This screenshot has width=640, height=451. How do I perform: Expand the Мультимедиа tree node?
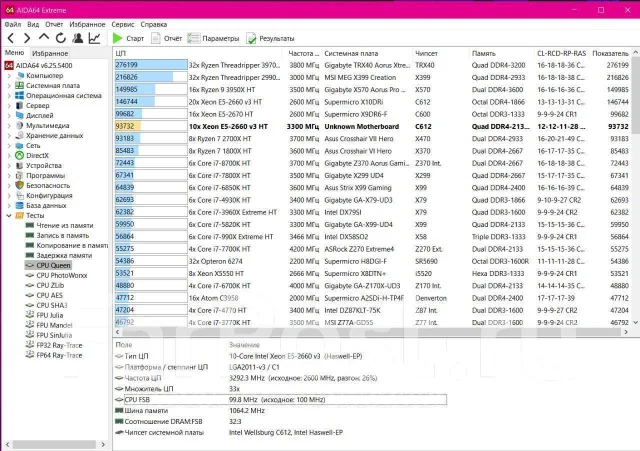pos(9,126)
